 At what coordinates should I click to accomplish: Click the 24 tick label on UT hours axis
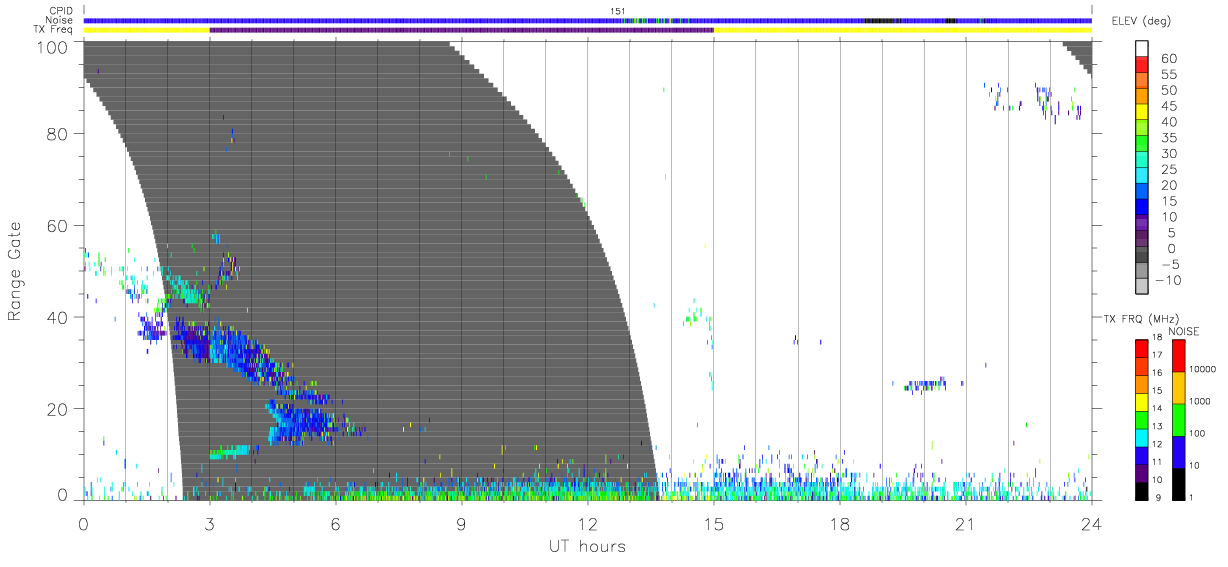tap(1092, 524)
